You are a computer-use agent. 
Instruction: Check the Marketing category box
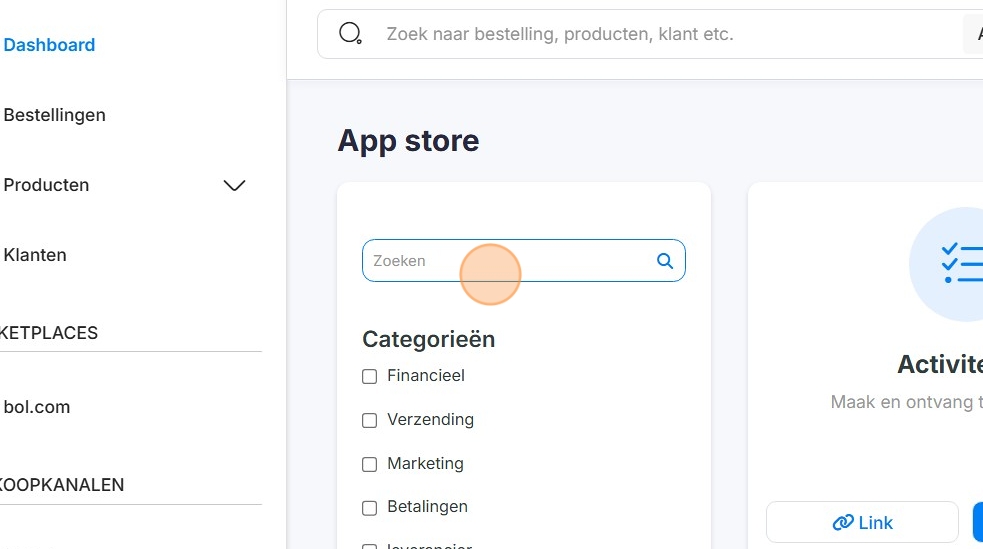(x=369, y=464)
